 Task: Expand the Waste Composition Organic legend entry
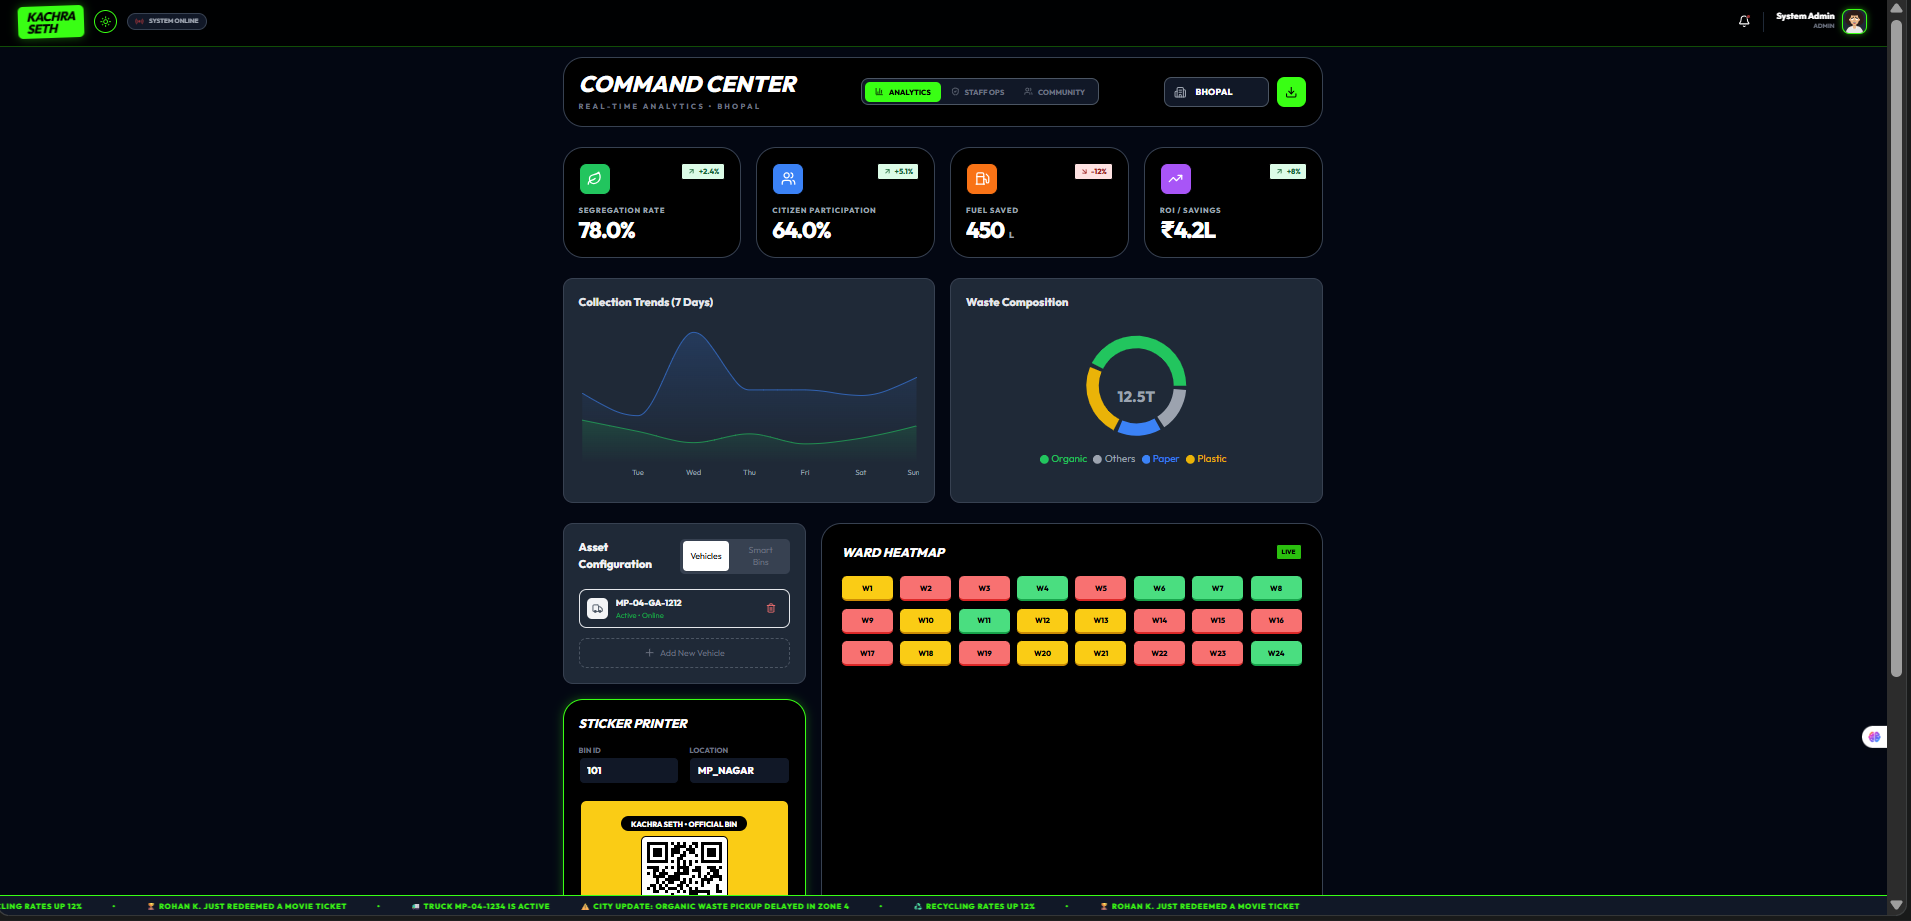point(1063,459)
